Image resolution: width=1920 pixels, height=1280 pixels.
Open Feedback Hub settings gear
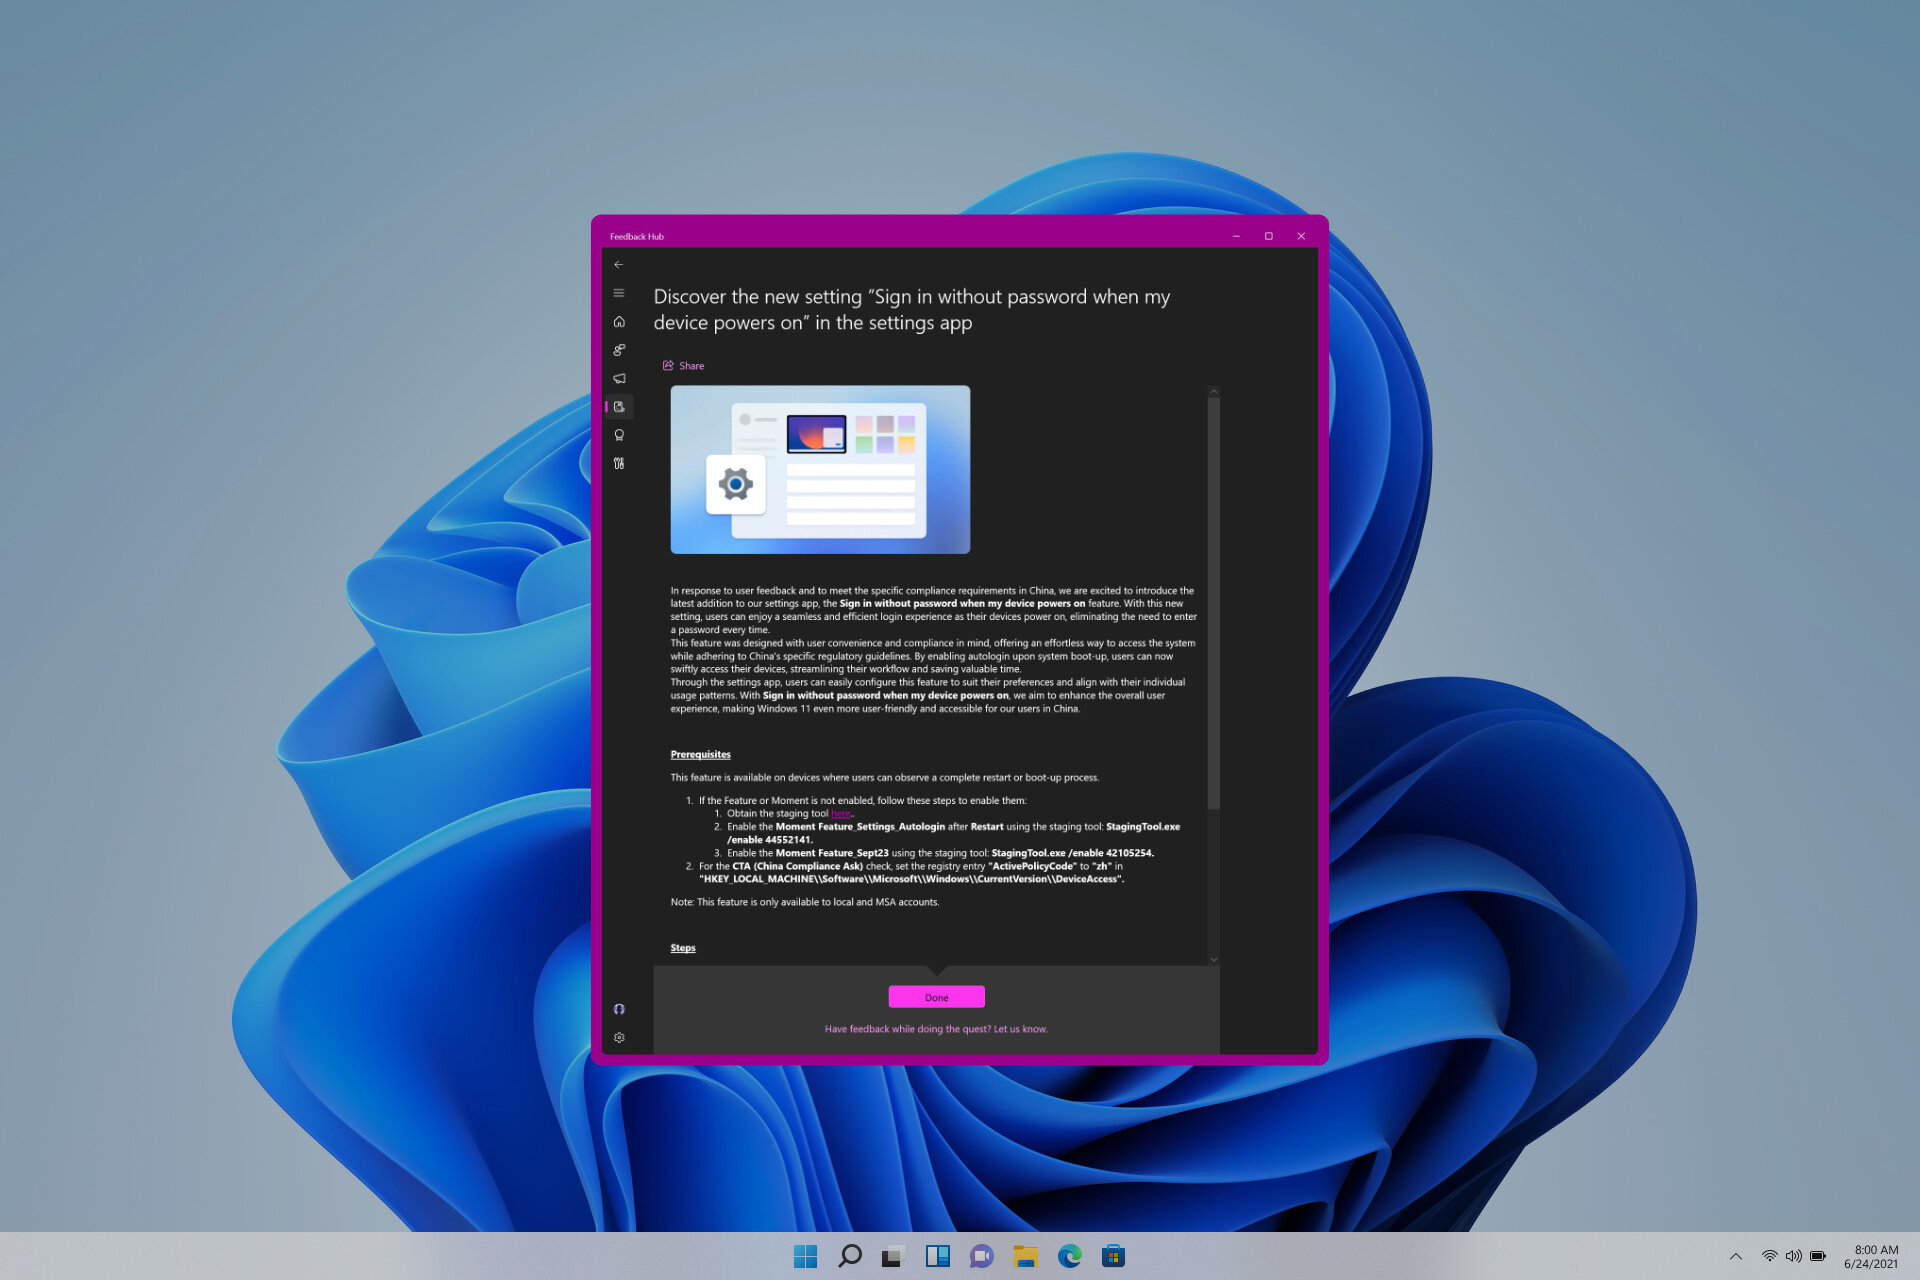point(618,1038)
